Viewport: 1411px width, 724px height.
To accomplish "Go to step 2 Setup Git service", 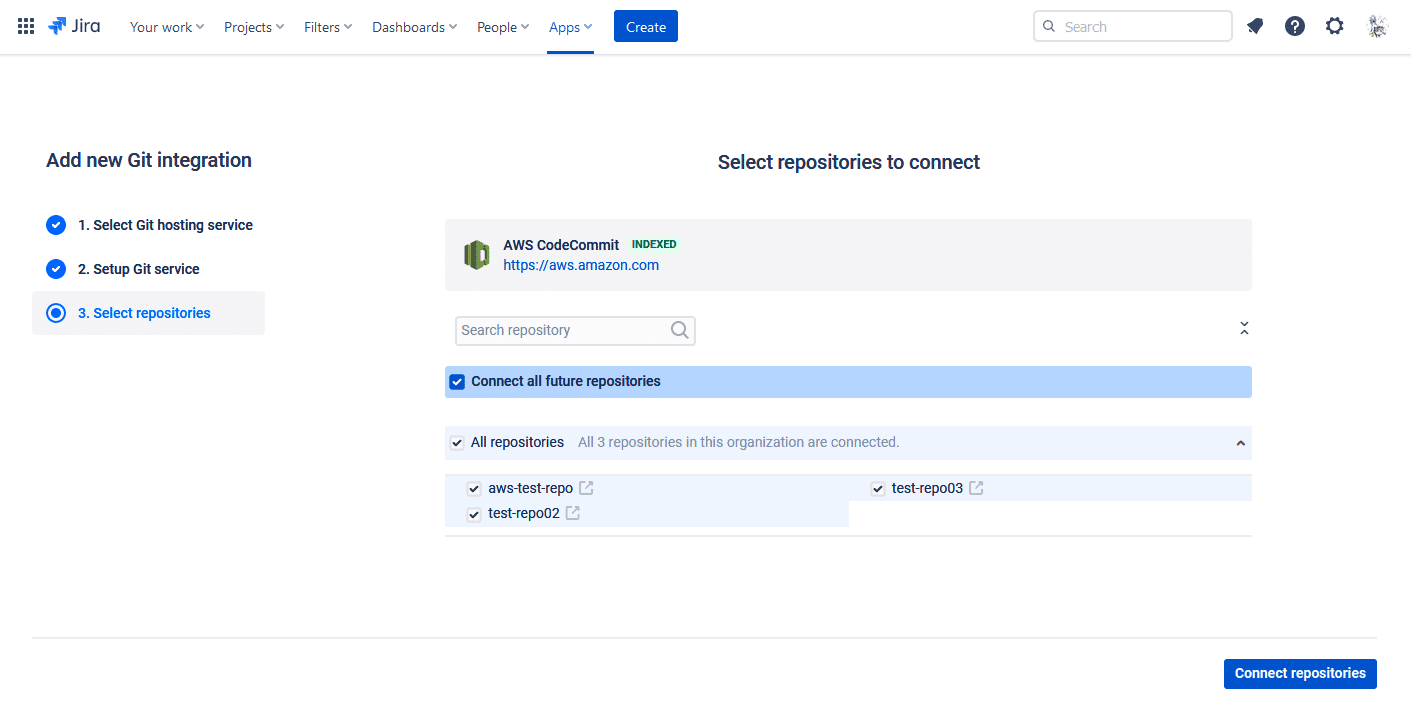I will (139, 269).
